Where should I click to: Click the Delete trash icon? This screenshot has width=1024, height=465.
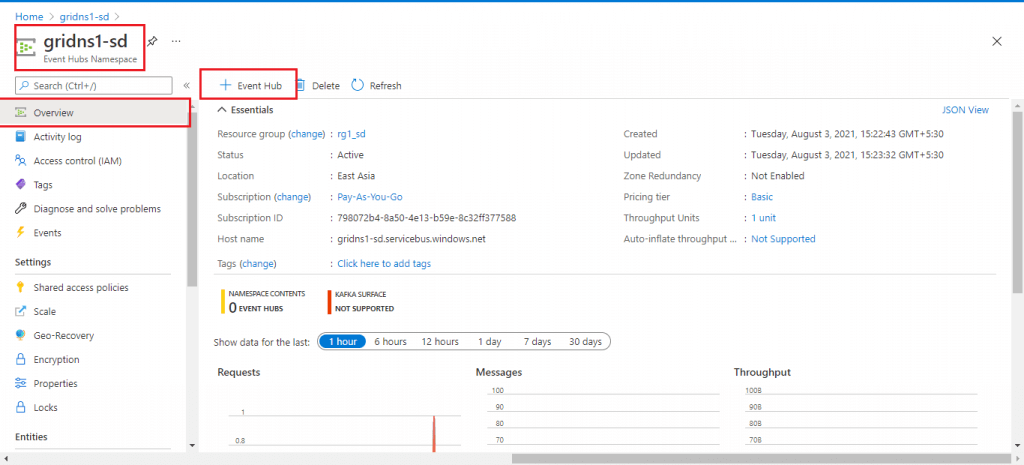pos(300,86)
